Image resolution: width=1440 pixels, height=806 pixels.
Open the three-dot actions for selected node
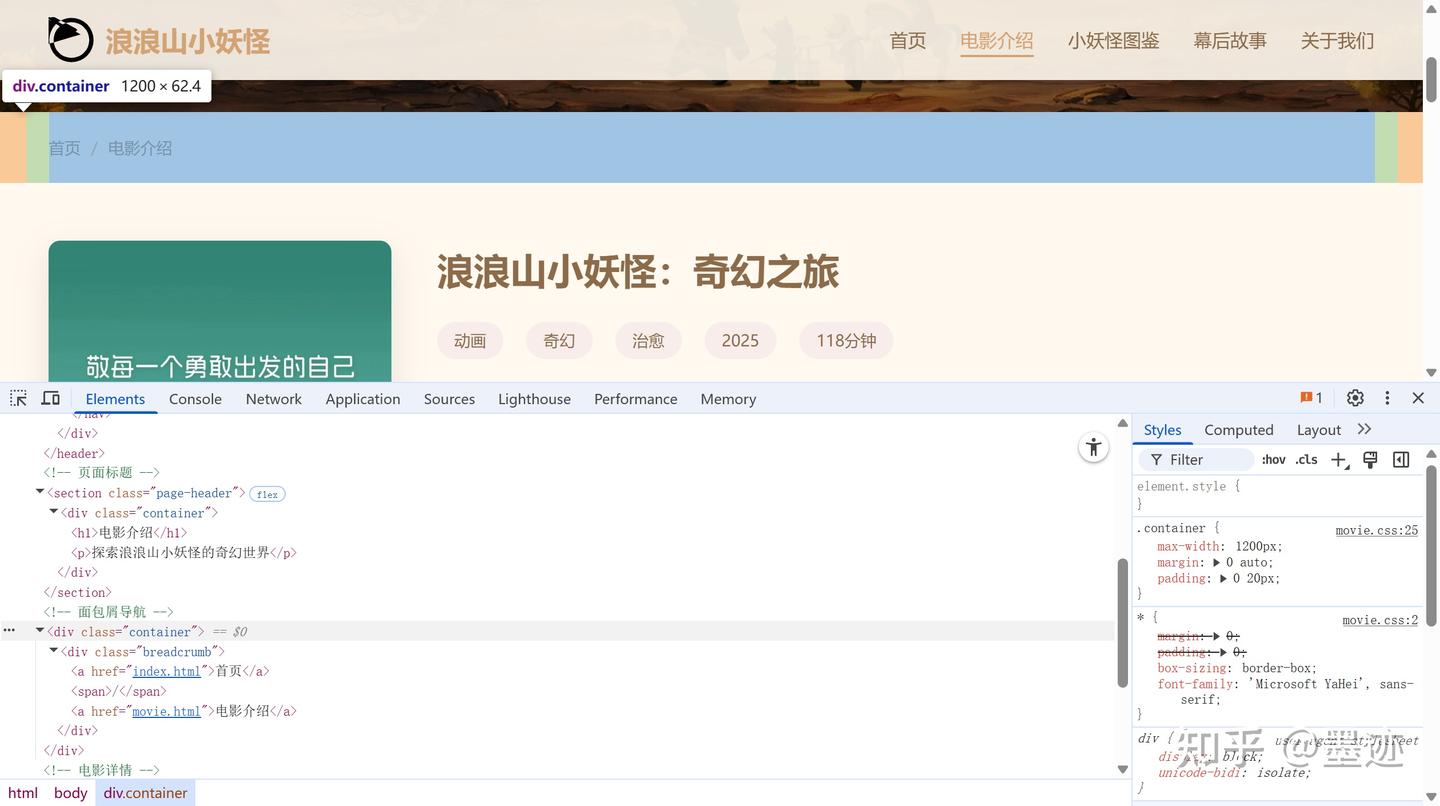[x=9, y=631]
